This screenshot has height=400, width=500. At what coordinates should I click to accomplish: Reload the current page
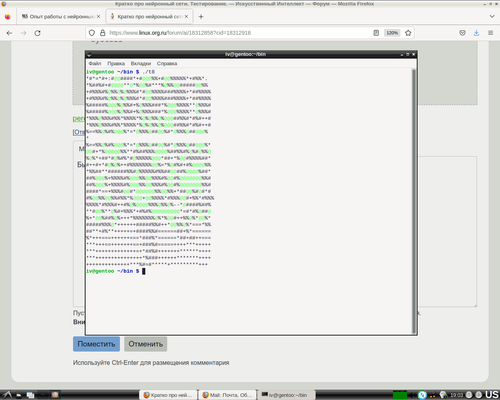38,33
